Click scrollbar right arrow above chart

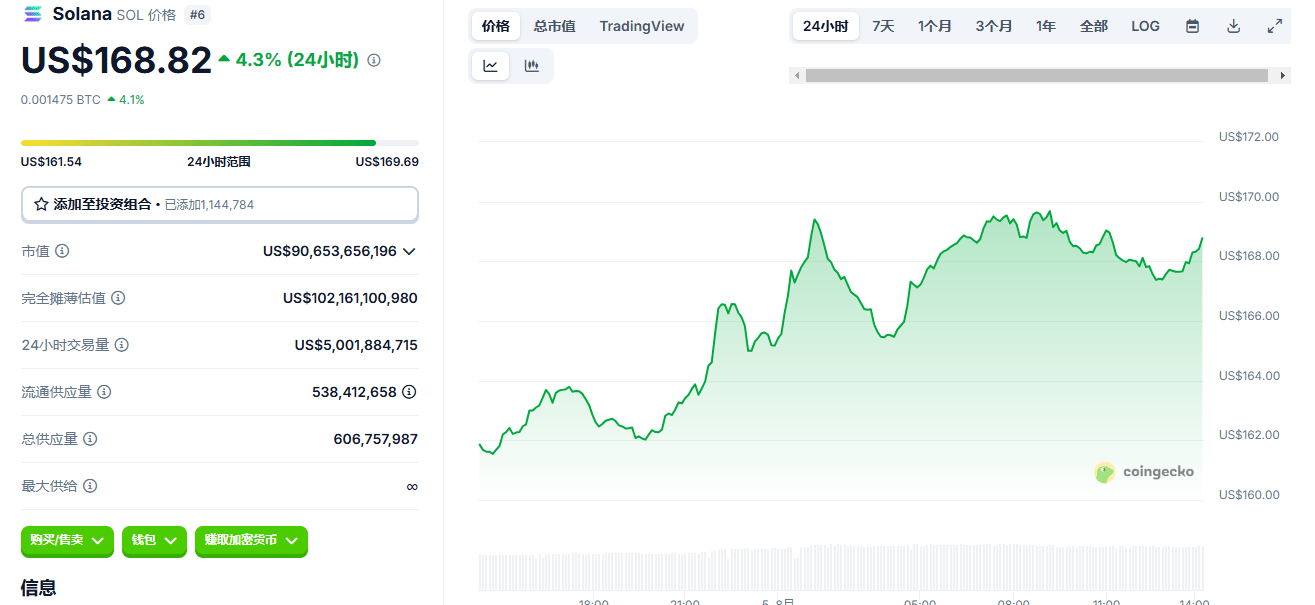1284,76
